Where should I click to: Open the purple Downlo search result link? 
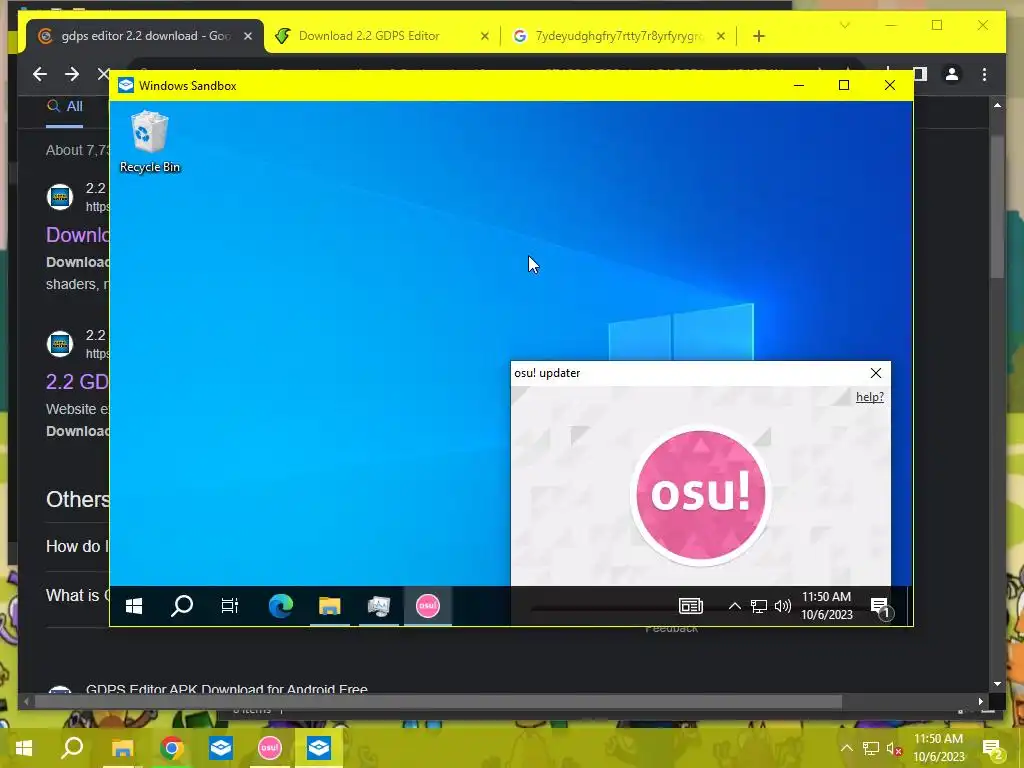(78, 234)
